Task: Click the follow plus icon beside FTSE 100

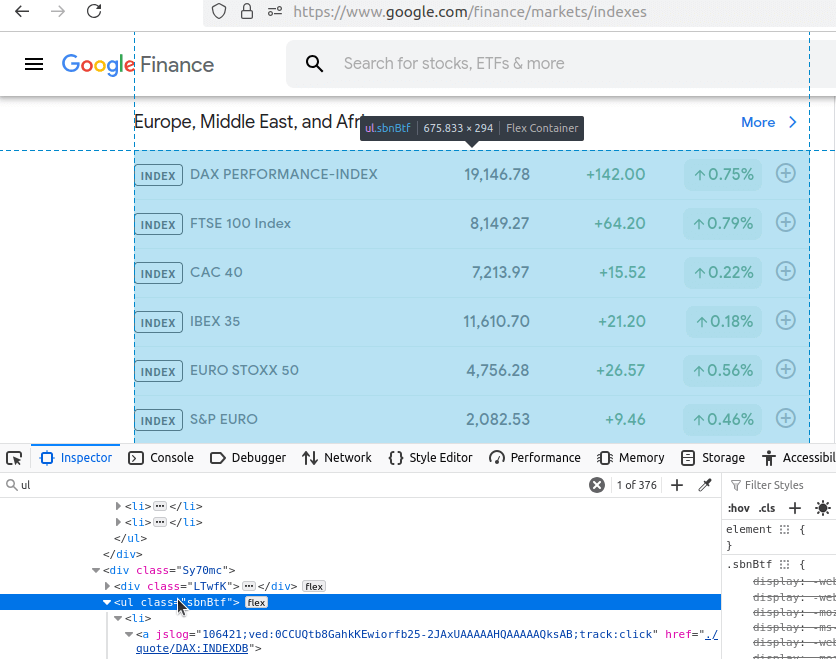Action: tap(786, 223)
